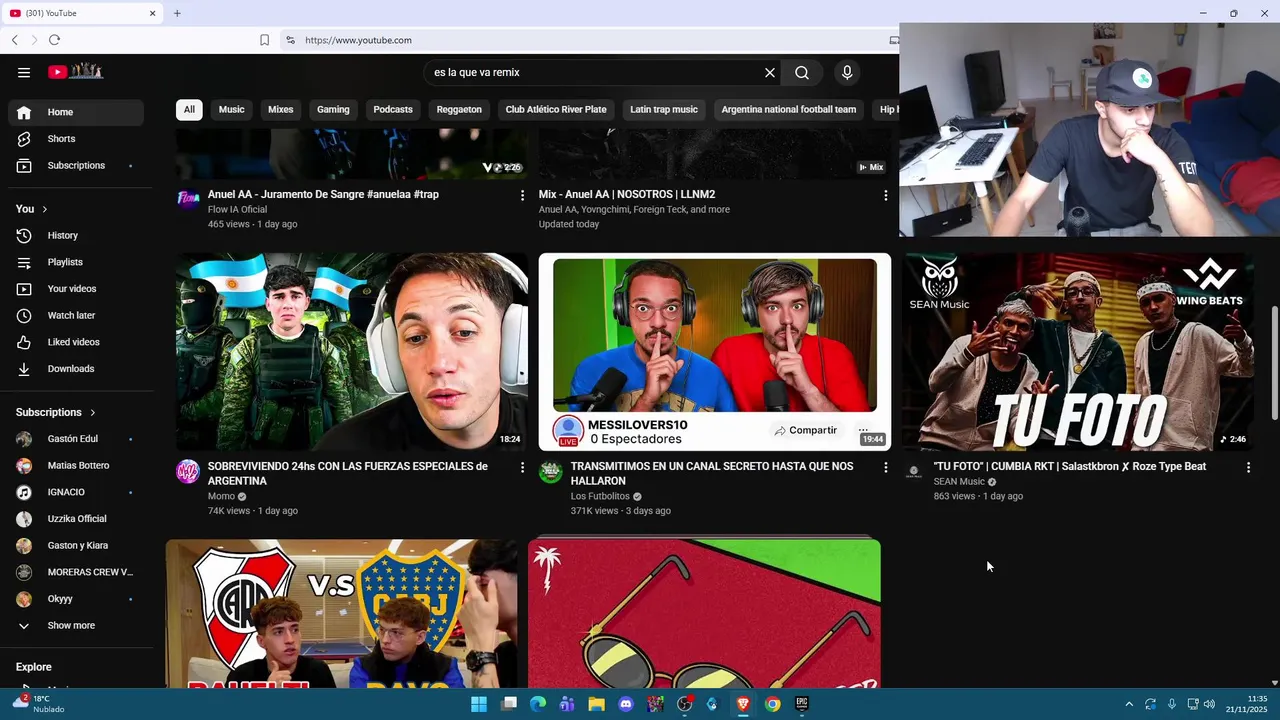Clear the search text with X
Screen dimensions: 1280x720
[x=770, y=72]
